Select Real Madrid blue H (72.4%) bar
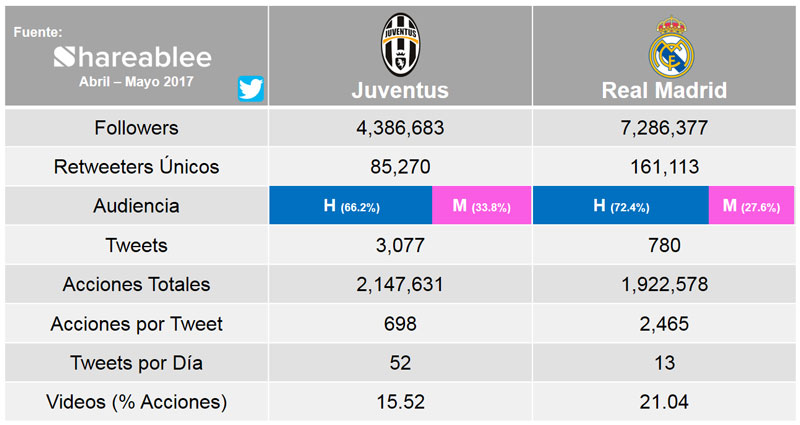800x425 pixels. pos(621,205)
